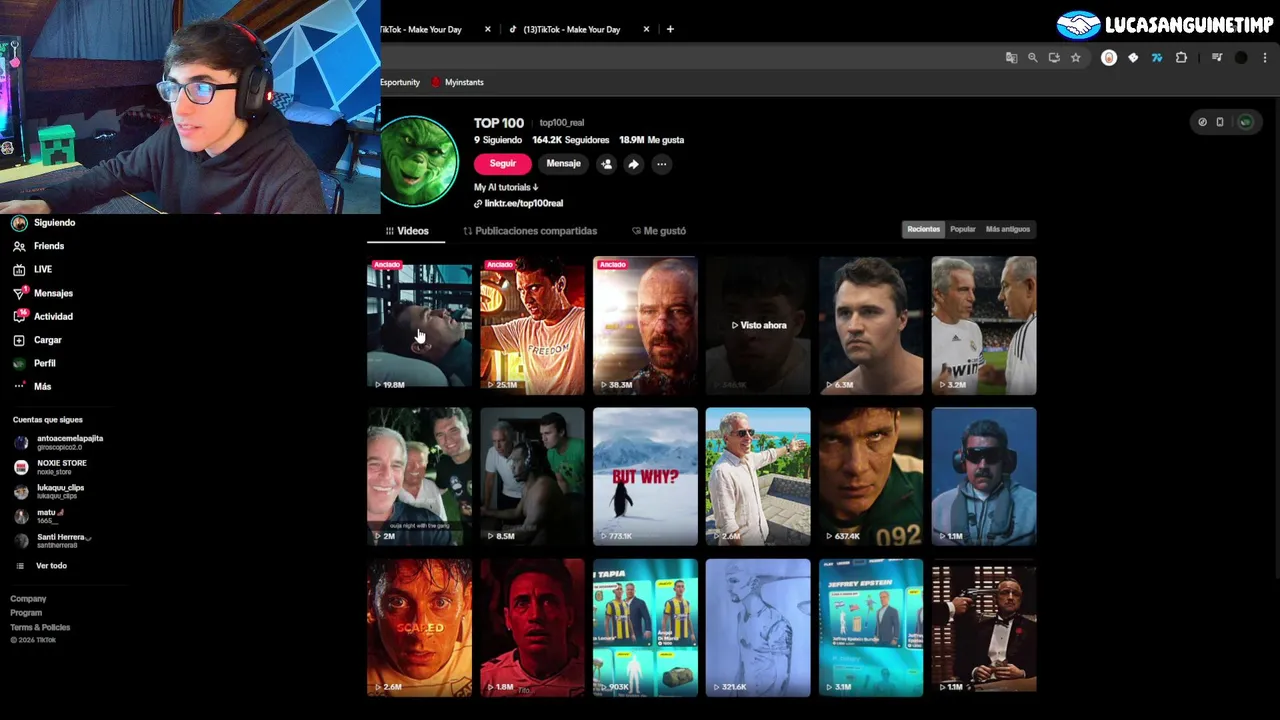Close the (13)TikTok - Make Your Day tab
Screen dimensions: 1280x720
pyautogui.click(x=646, y=29)
